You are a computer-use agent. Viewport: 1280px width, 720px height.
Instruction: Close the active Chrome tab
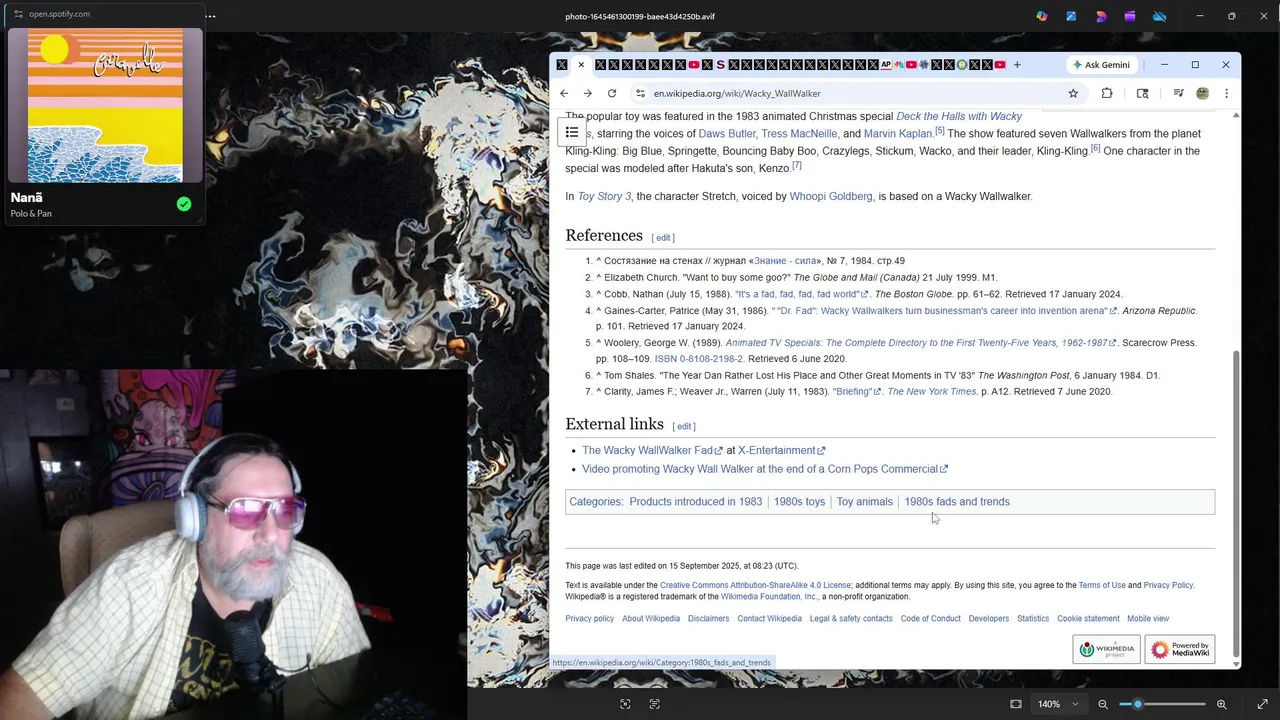coord(581,65)
